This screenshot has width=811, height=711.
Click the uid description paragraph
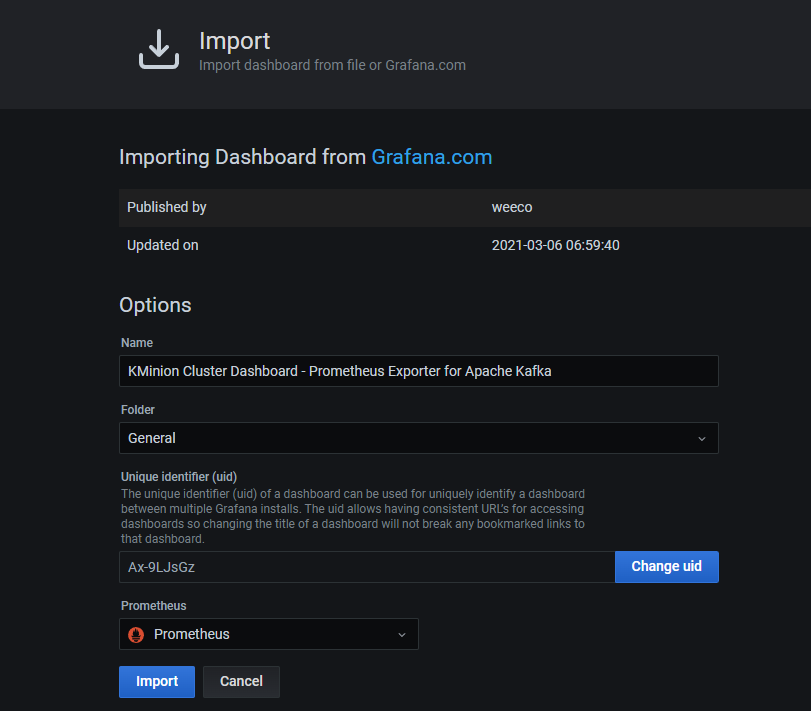click(353, 517)
